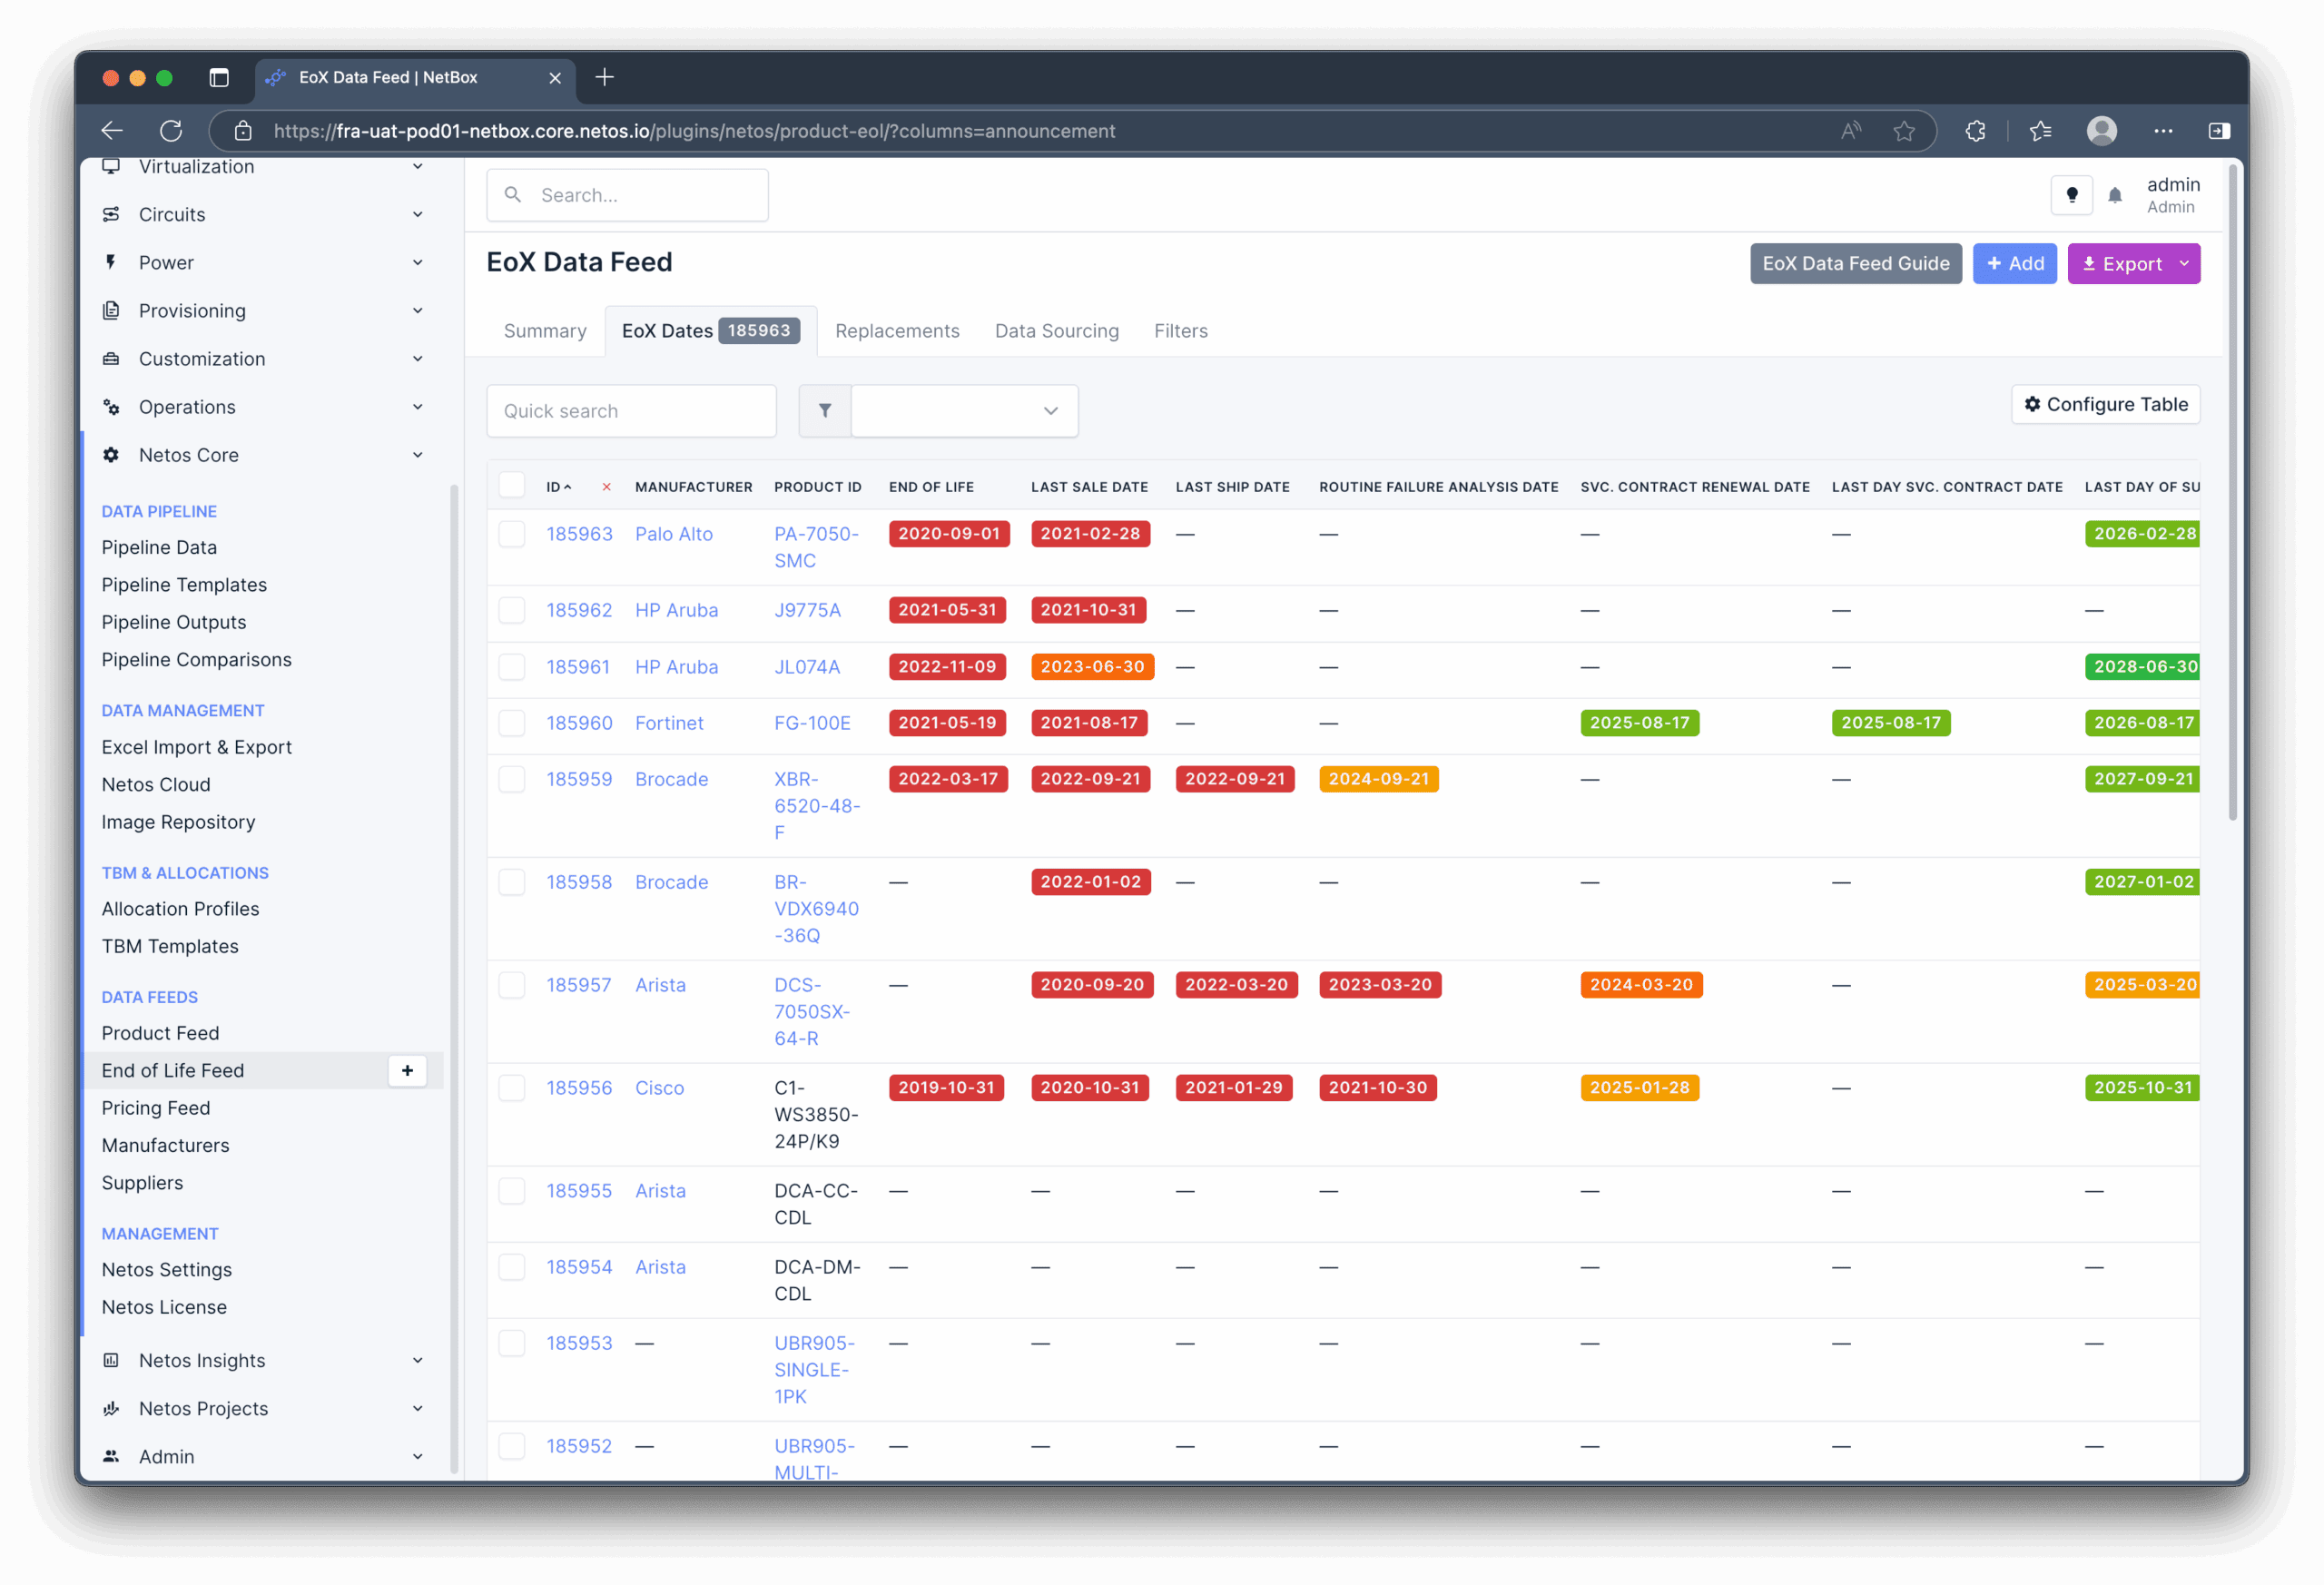The height and width of the screenshot is (1585, 2324).
Task: Expand the Customization menu chevron
Action: click(417, 358)
